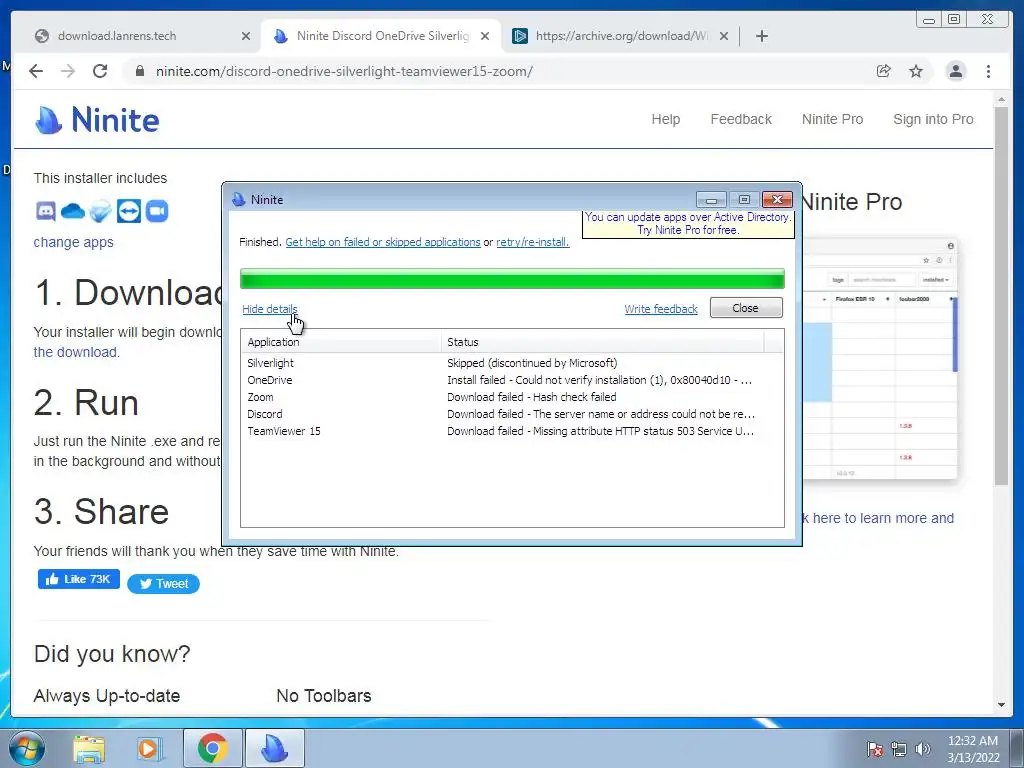
Task: Click the page's vertical scrollbar thumb
Action: pos(1001,296)
